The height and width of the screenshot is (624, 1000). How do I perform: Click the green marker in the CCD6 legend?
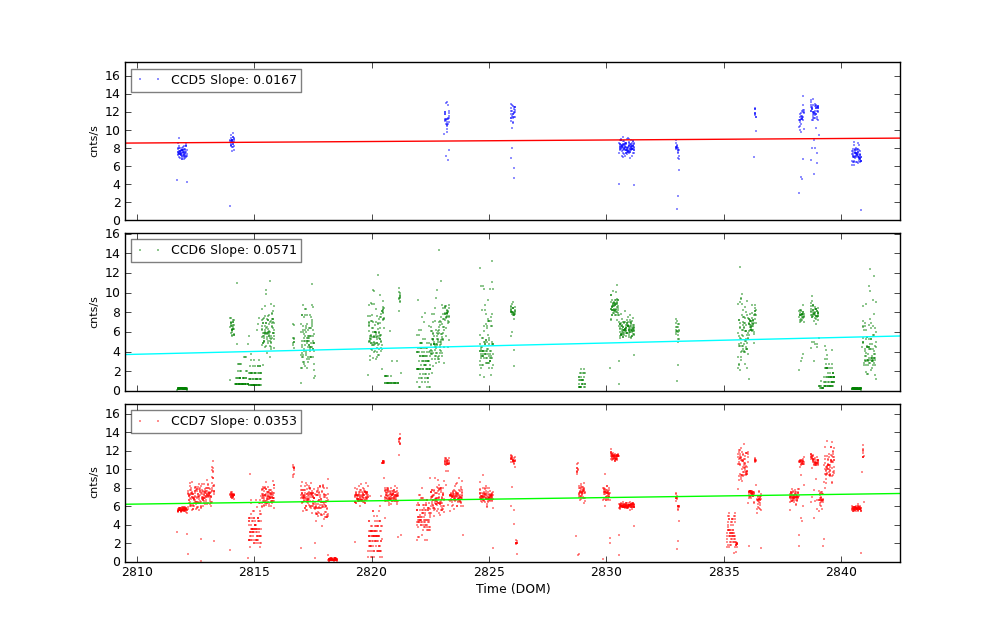140,250
